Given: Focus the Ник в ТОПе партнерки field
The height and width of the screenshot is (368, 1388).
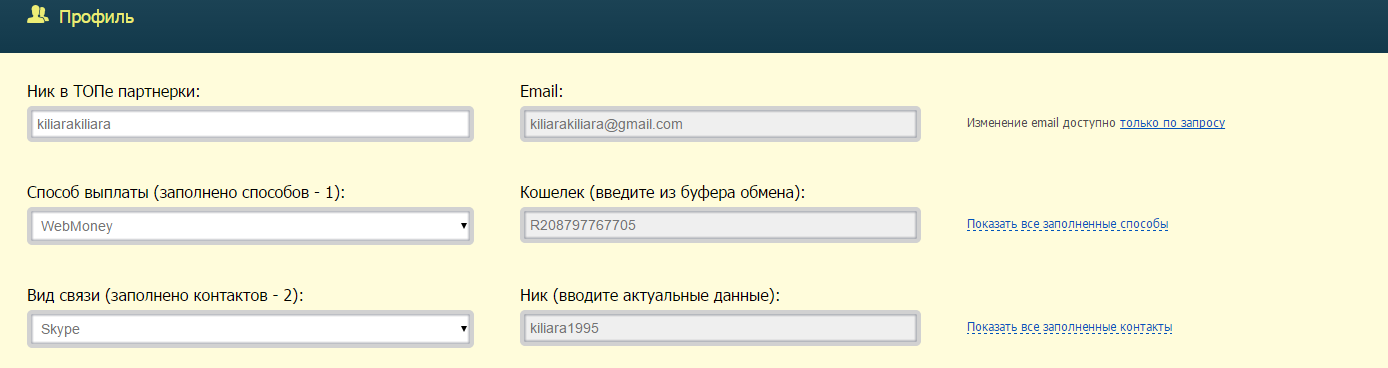Looking at the screenshot, I should point(250,124).
